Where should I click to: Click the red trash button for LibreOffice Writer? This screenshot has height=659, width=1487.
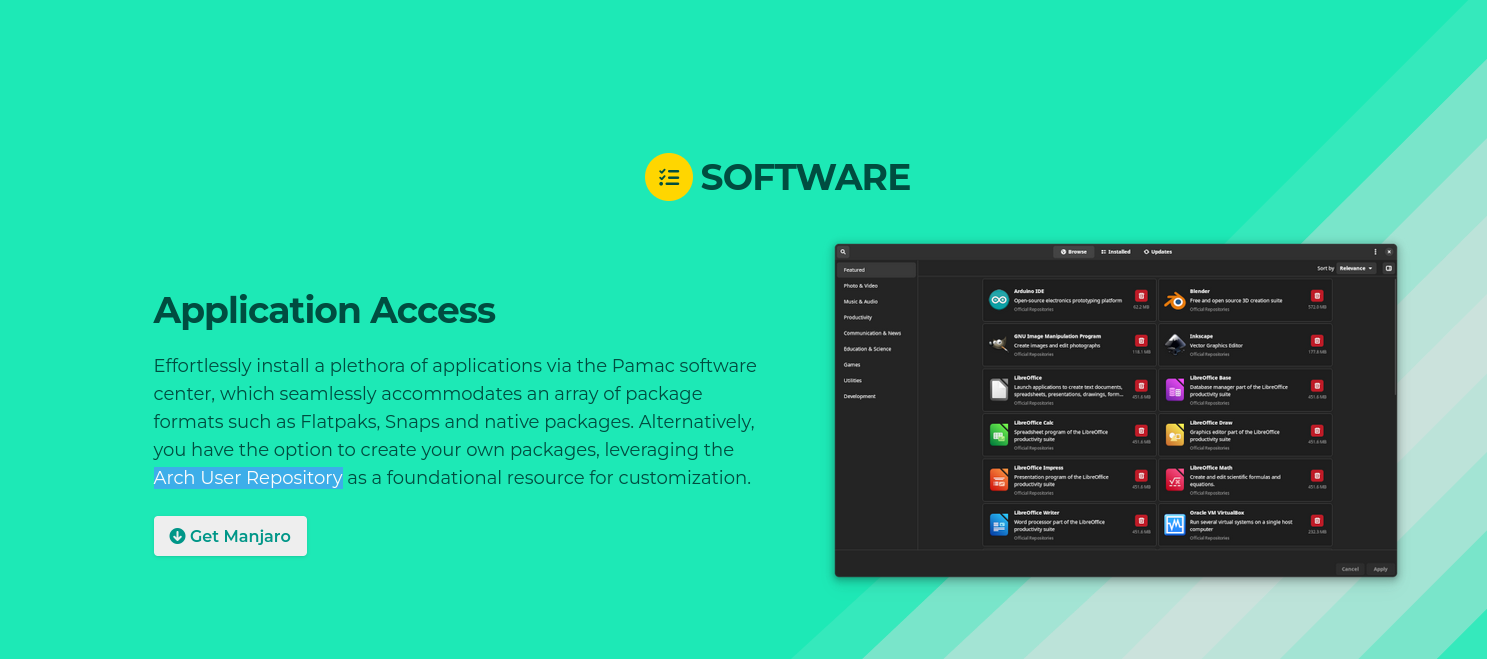(1141, 521)
